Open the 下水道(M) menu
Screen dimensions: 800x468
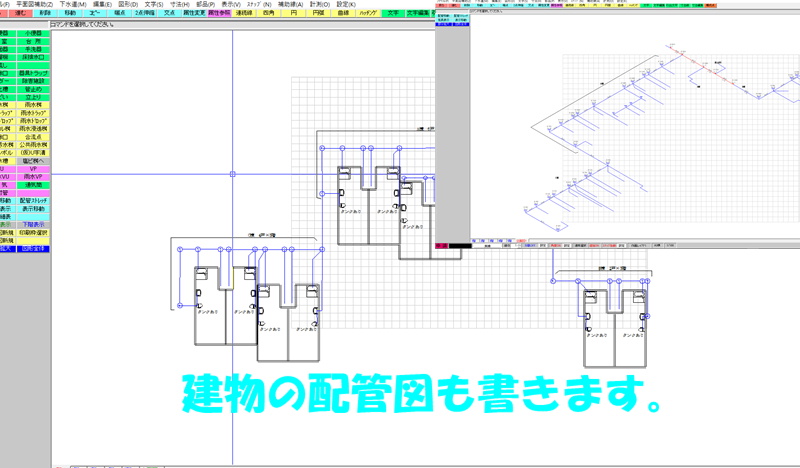74,4
